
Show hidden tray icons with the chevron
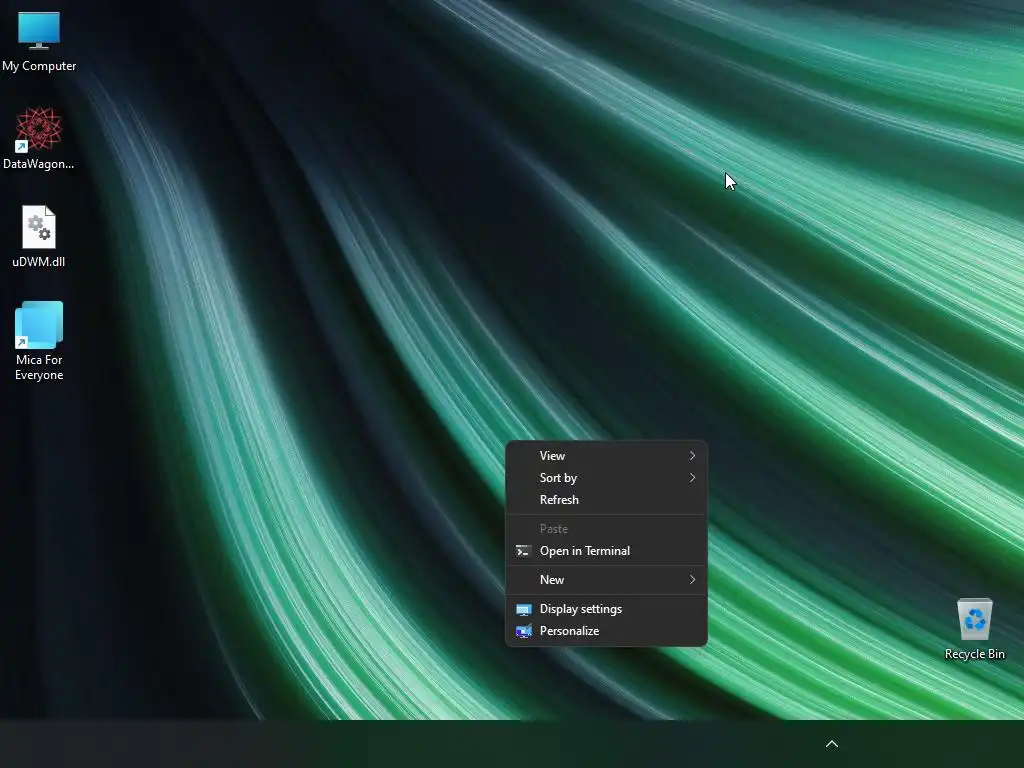831,744
